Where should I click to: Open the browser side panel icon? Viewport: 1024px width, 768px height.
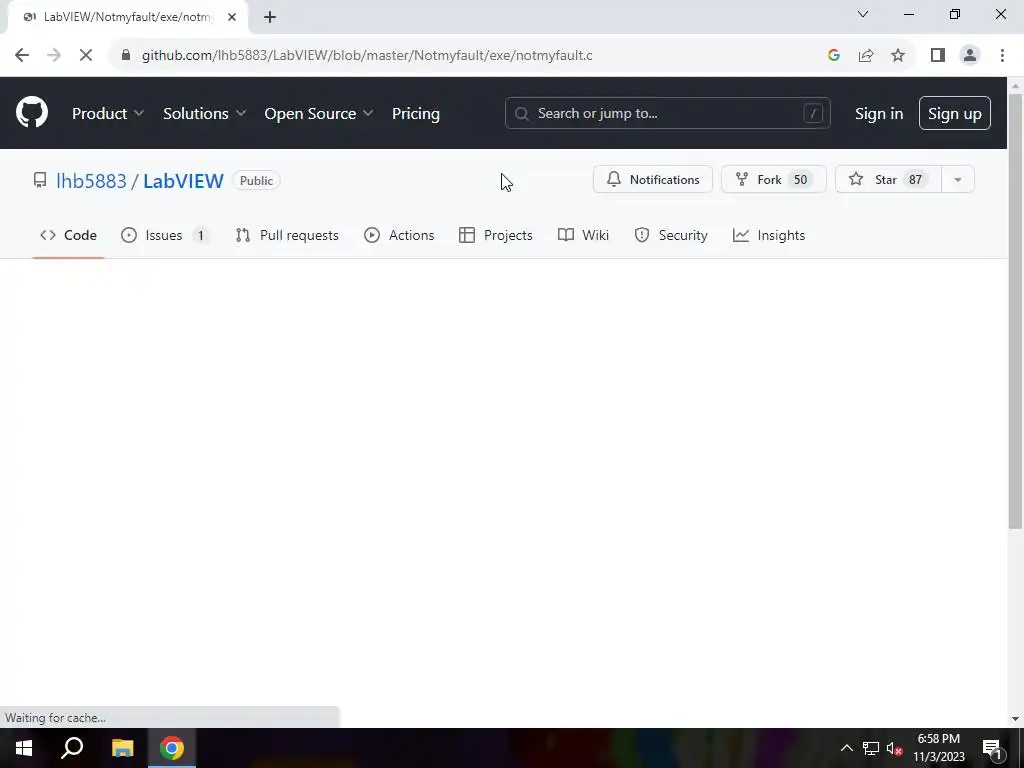(938, 56)
